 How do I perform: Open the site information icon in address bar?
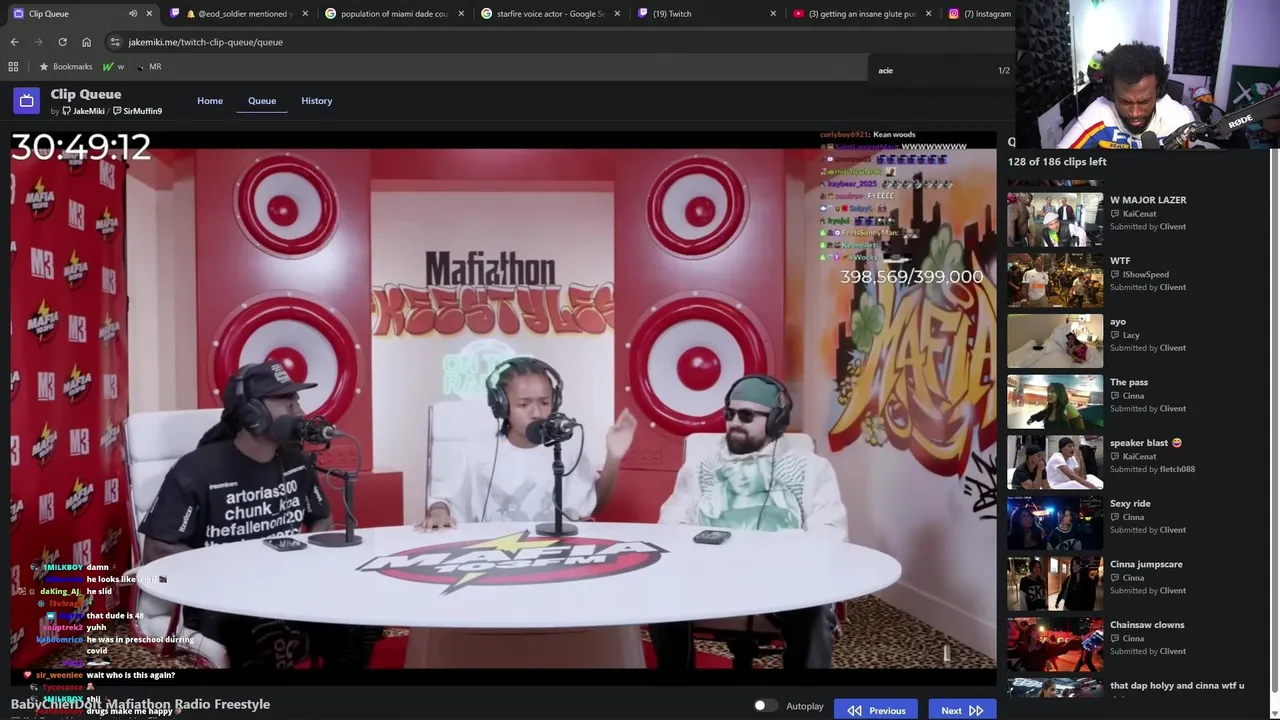click(115, 42)
